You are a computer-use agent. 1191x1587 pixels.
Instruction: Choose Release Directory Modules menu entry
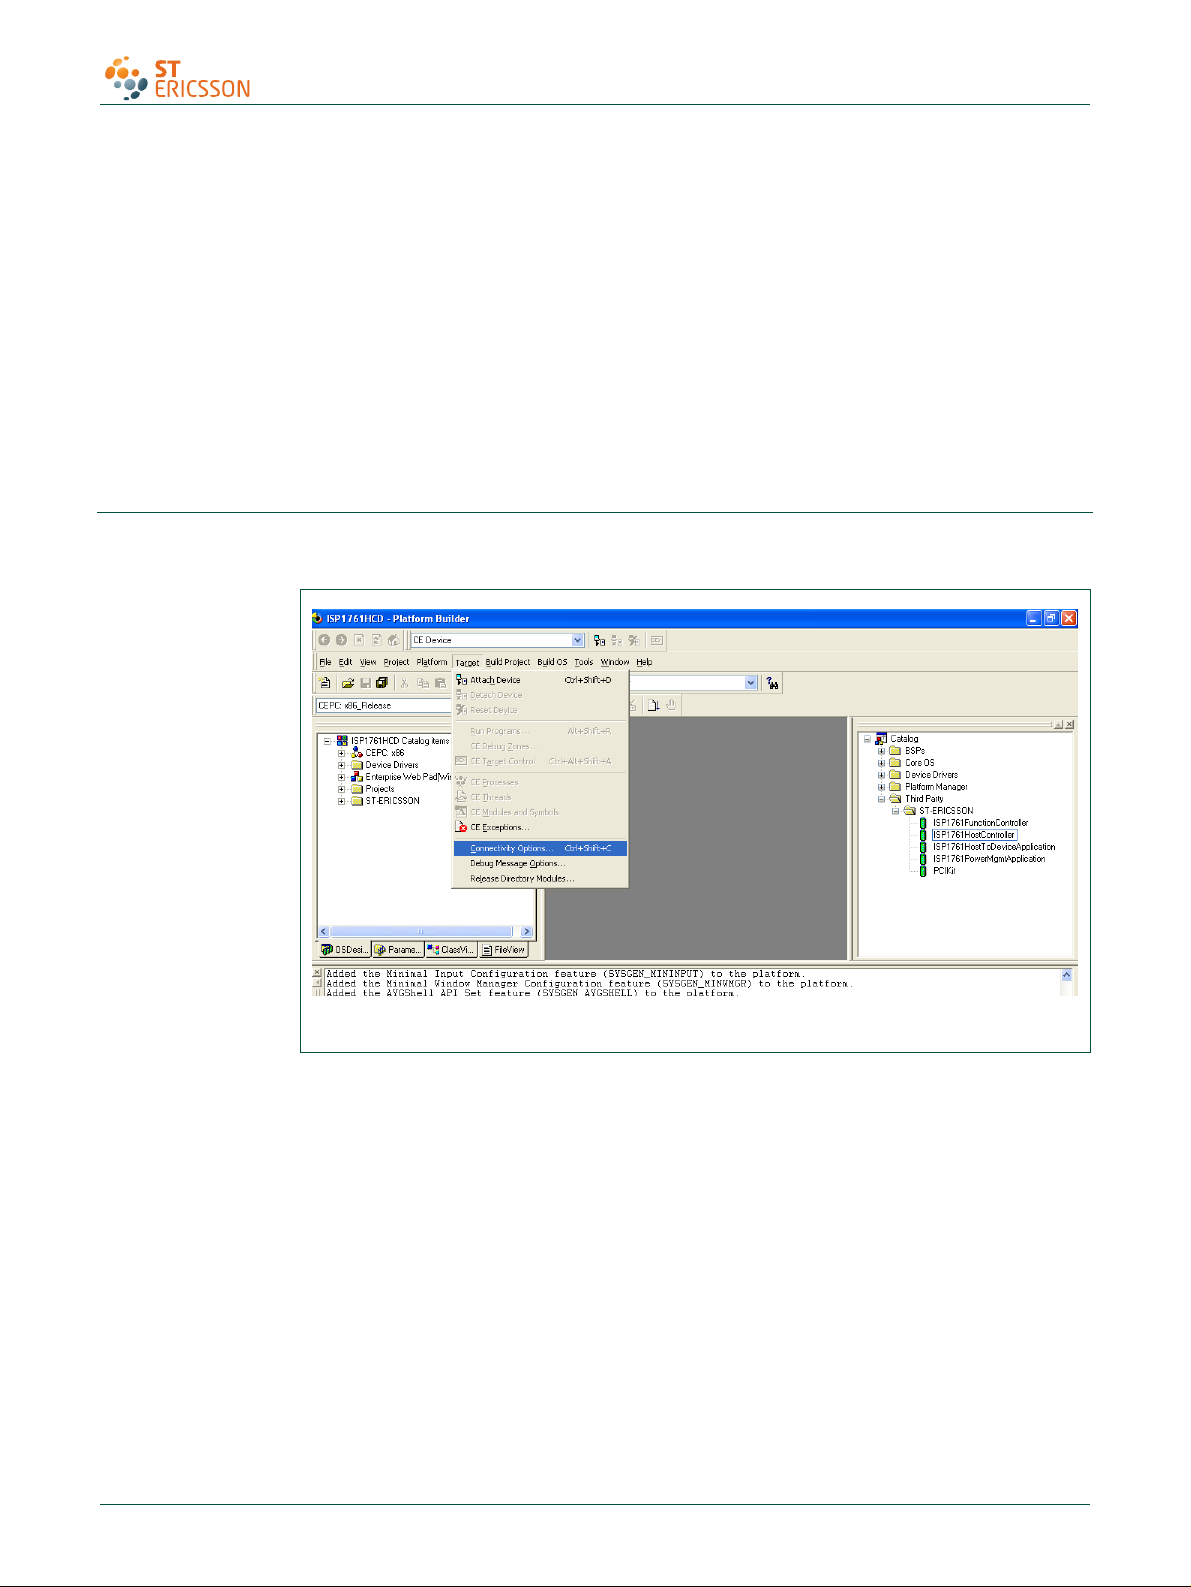[x=540, y=878]
